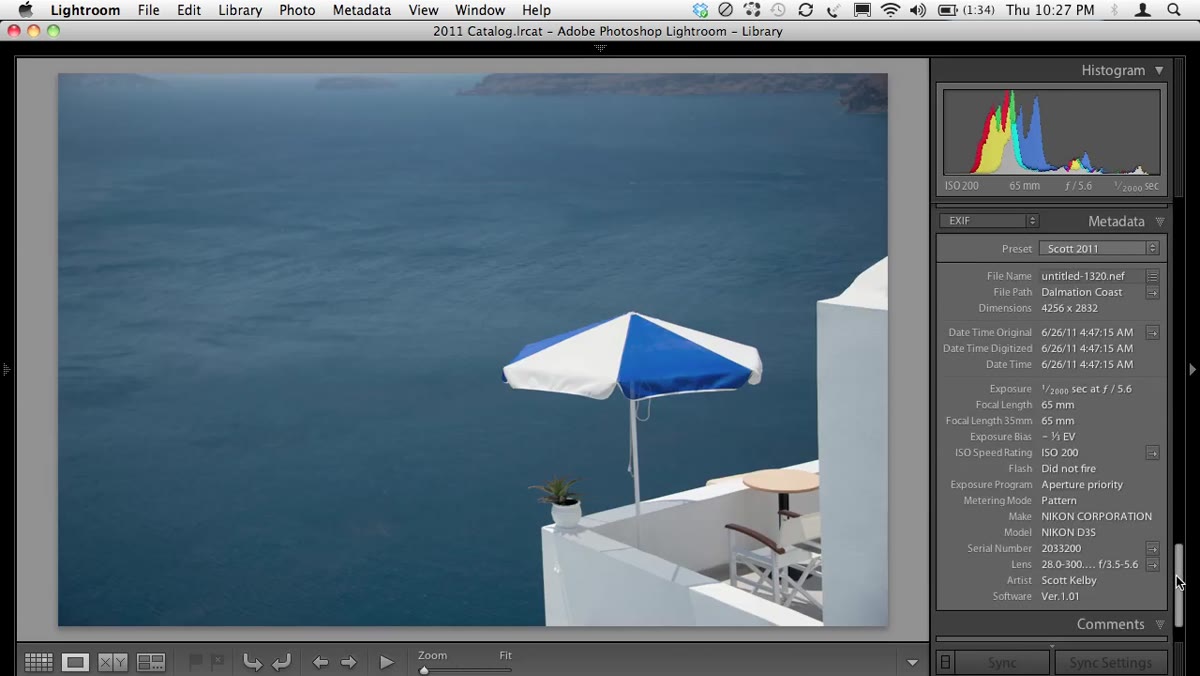
Task: Click the Fit zoom label
Action: pyautogui.click(x=505, y=655)
